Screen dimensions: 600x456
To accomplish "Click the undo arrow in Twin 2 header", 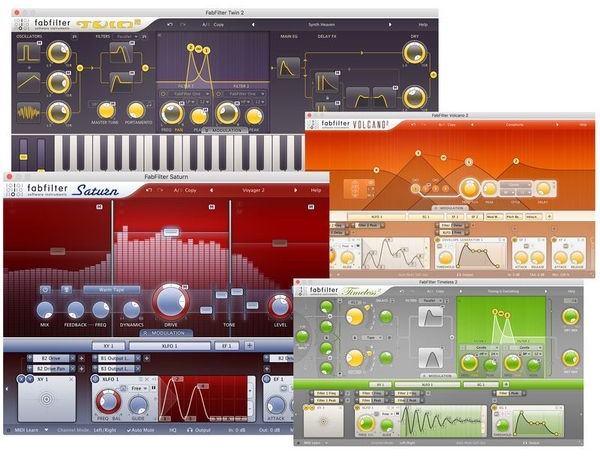I will [170, 24].
